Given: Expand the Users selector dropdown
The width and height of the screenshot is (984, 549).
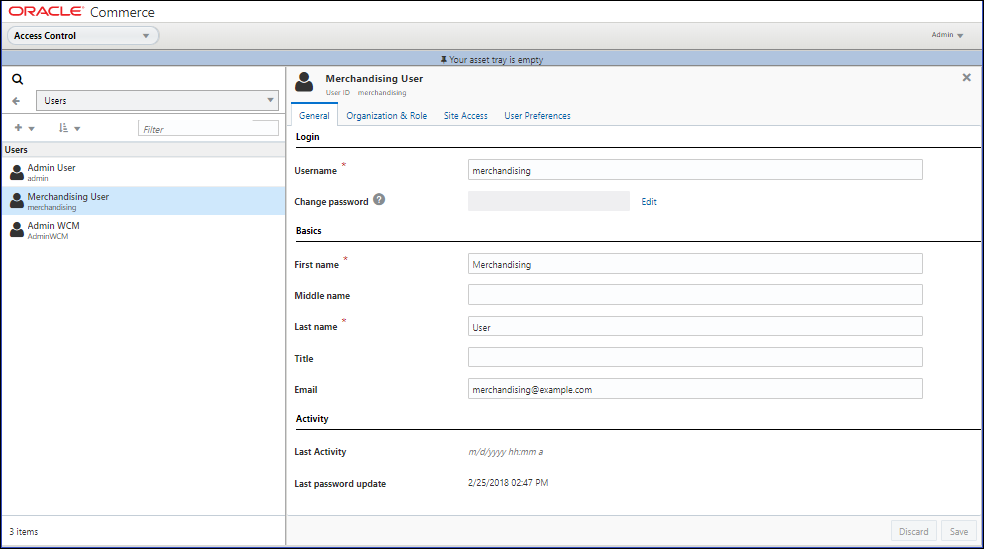Looking at the screenshot, I should [158, 100].
